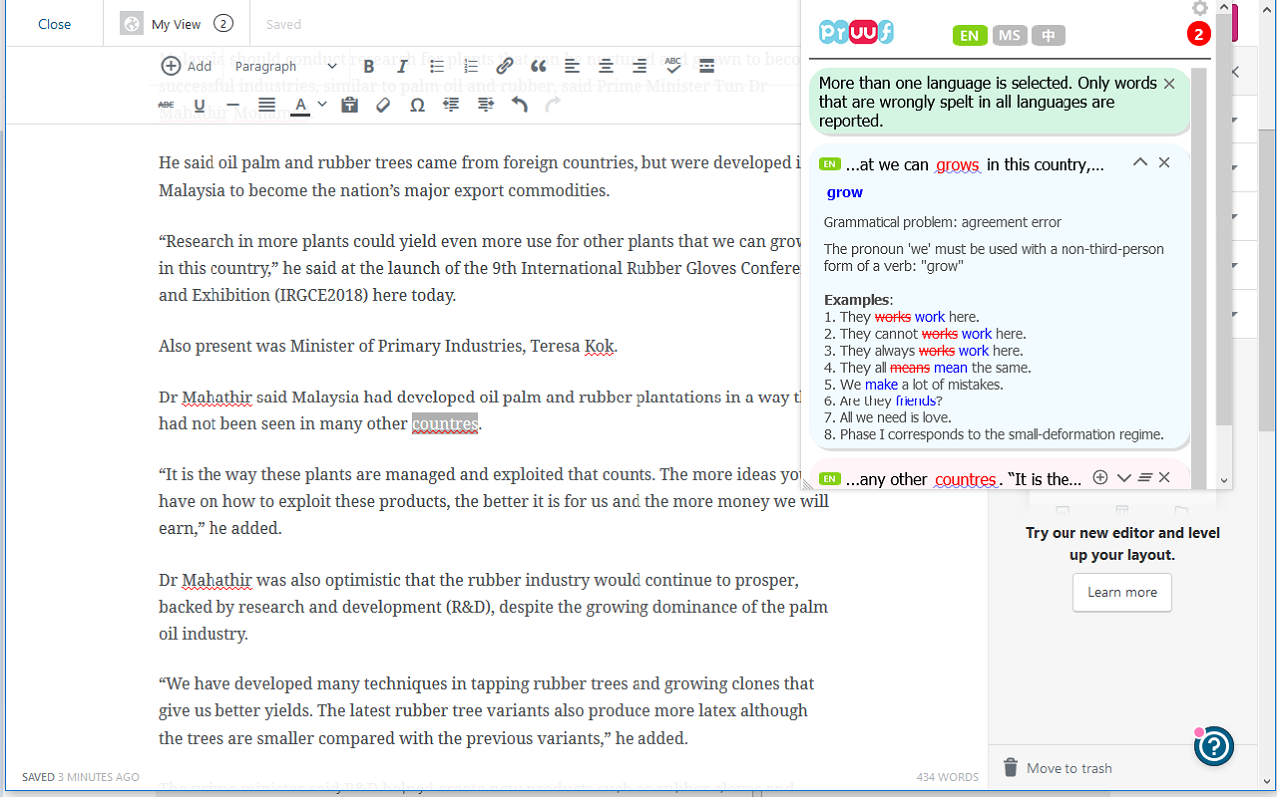Open the help question mark button

point(1214,745)
